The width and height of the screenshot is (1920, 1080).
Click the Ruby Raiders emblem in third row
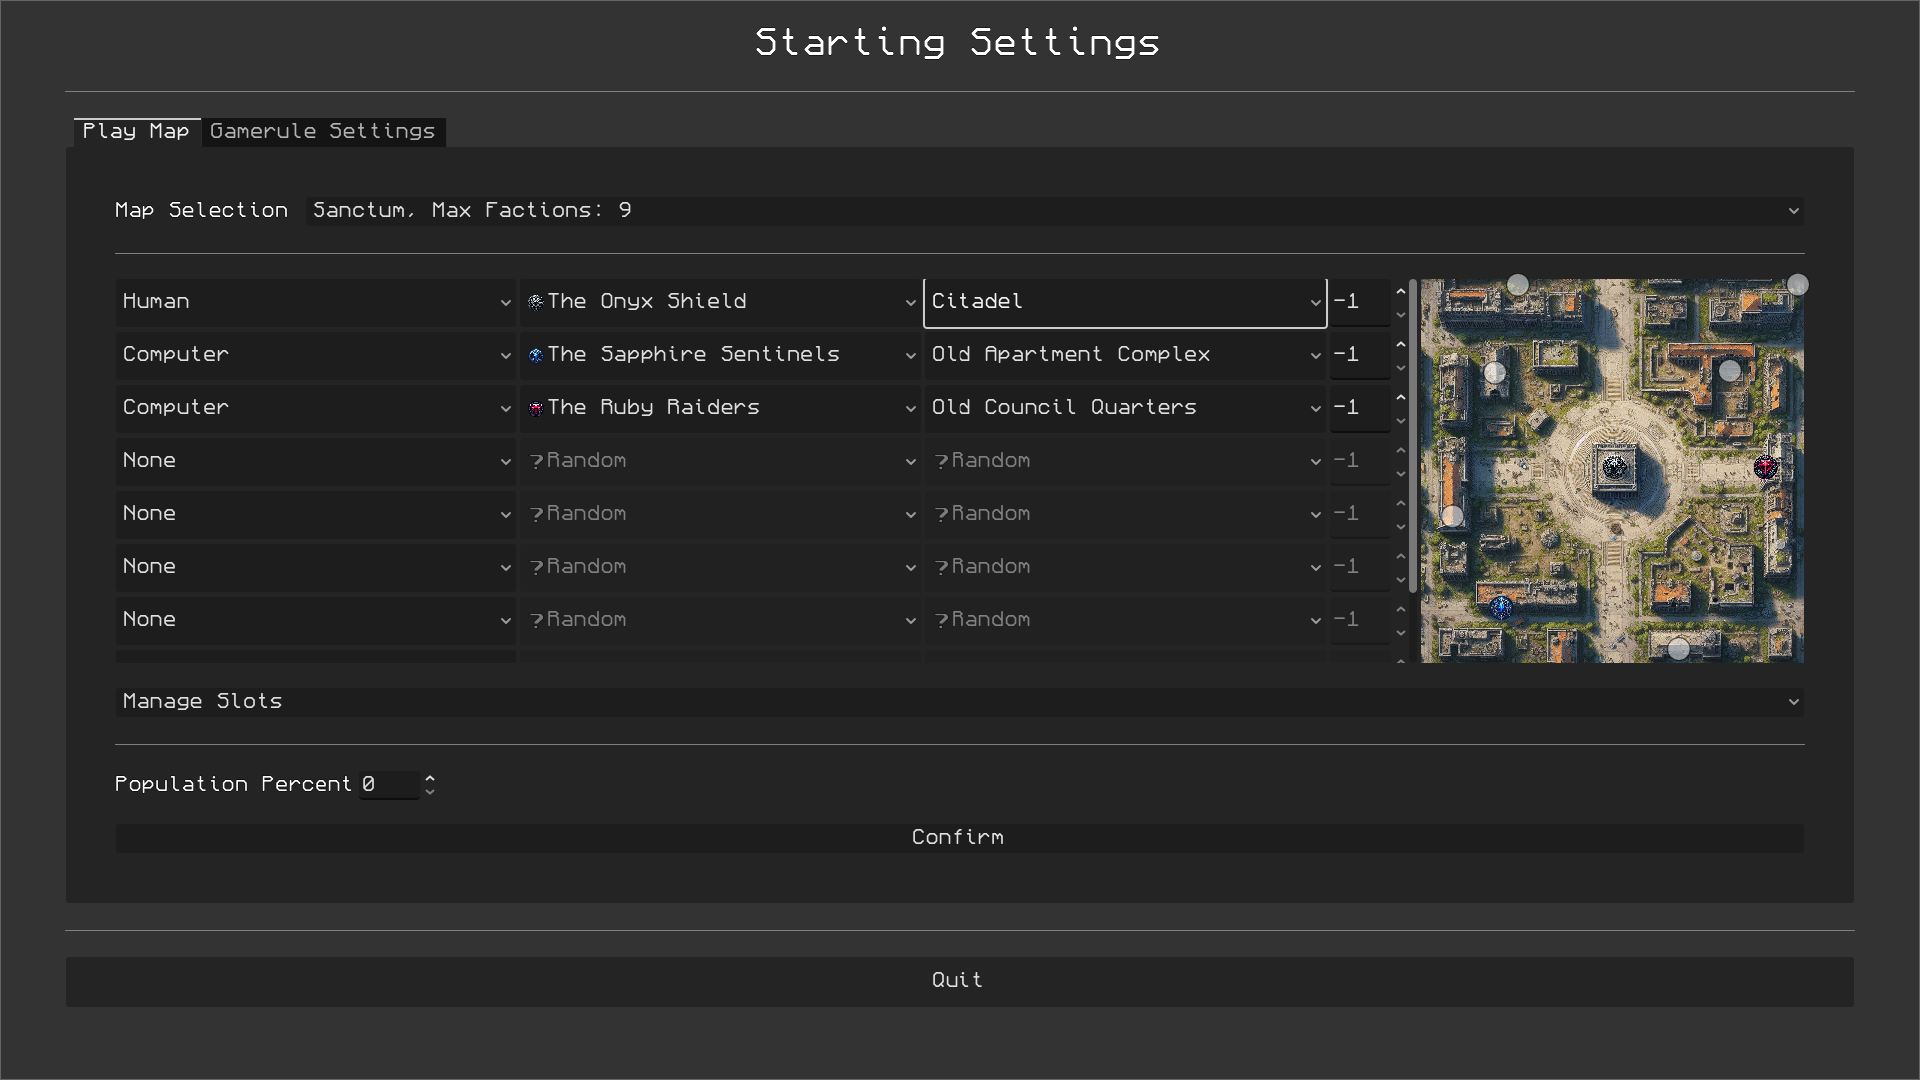coord(536,408)
